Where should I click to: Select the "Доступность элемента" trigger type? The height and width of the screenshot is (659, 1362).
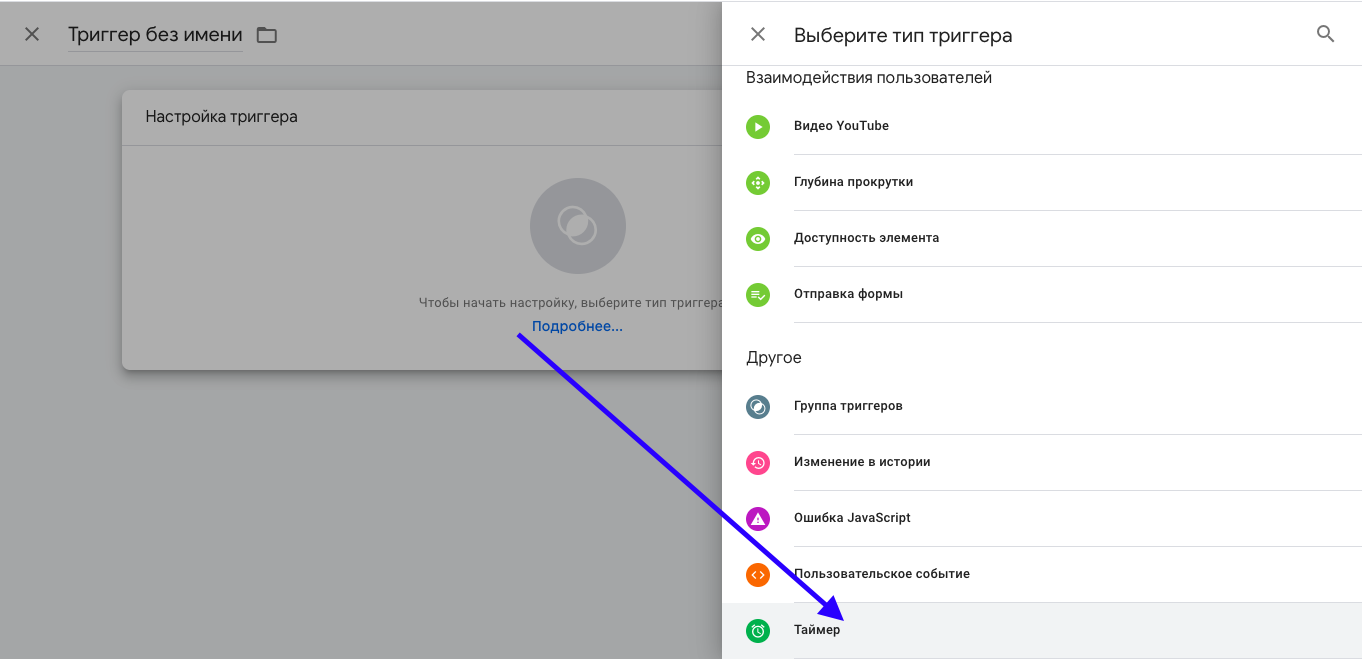[1042, 238]
